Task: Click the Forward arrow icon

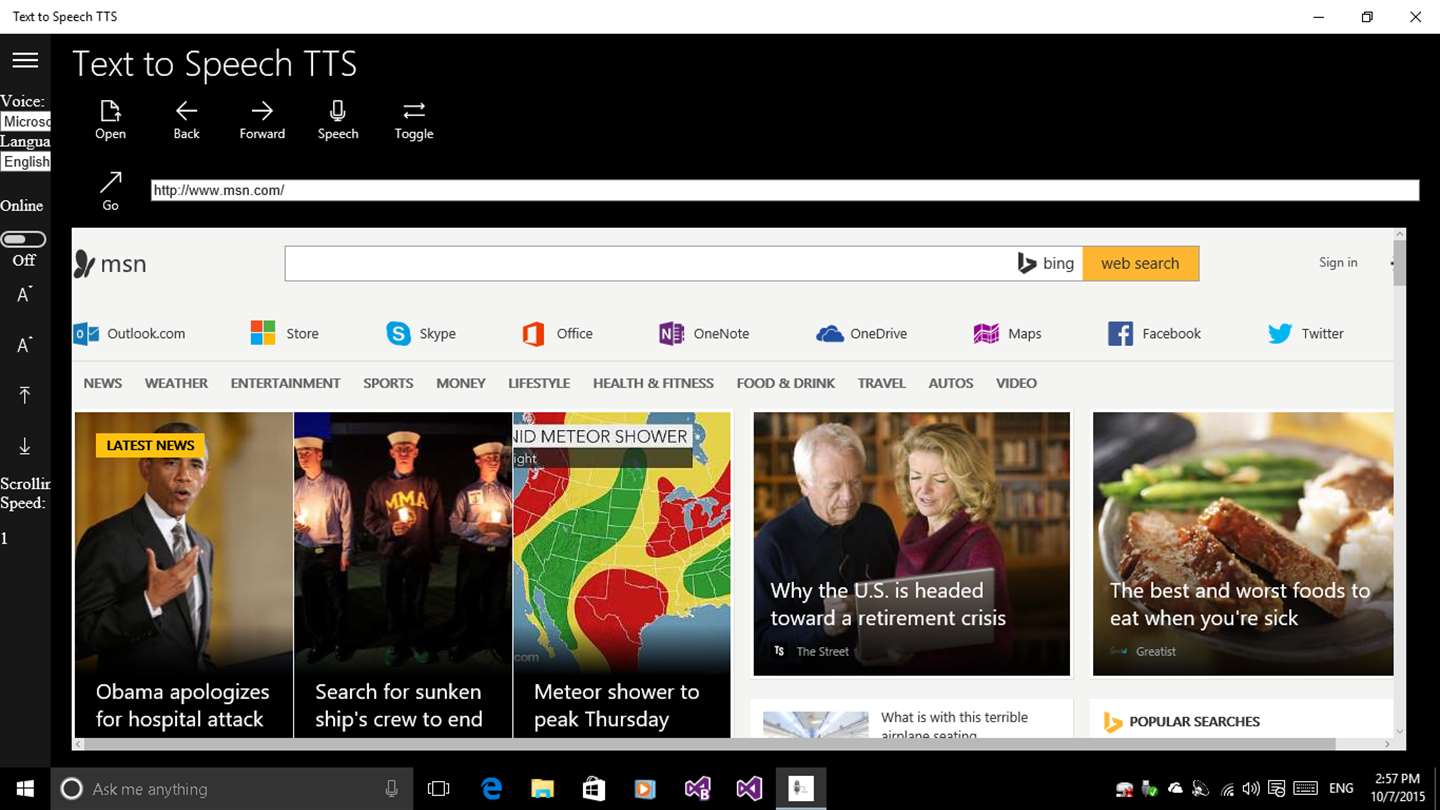Action: tap(262, 111)
